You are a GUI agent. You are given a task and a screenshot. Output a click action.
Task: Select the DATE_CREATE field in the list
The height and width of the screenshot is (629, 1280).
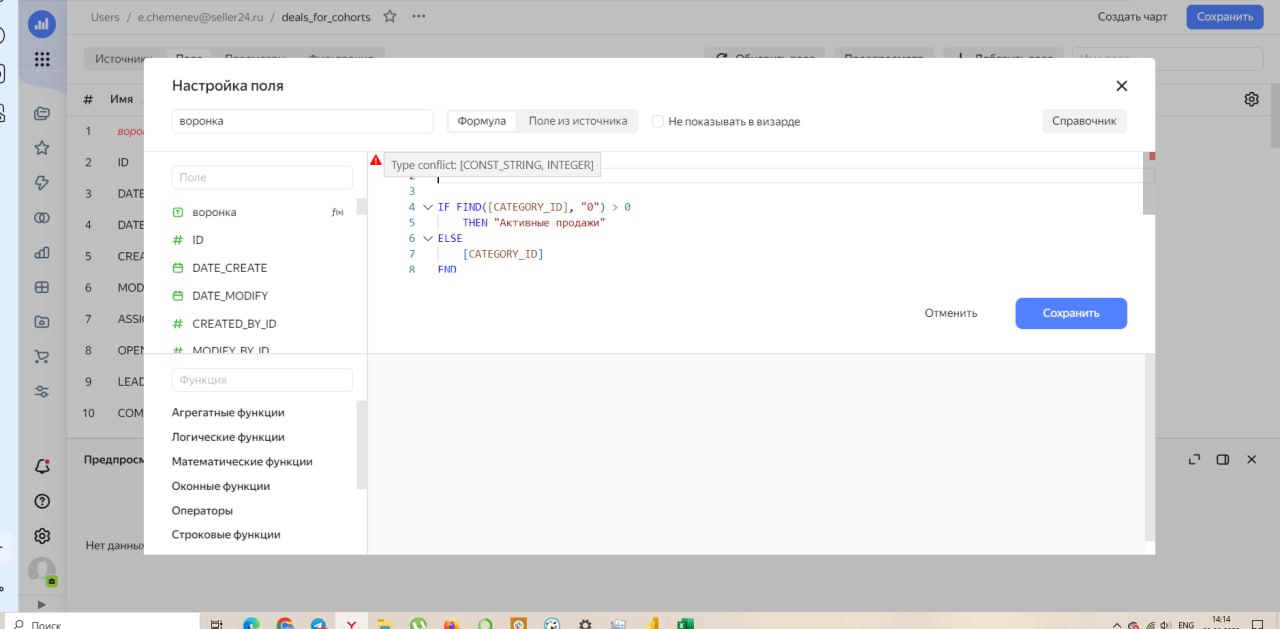(229, 268)
